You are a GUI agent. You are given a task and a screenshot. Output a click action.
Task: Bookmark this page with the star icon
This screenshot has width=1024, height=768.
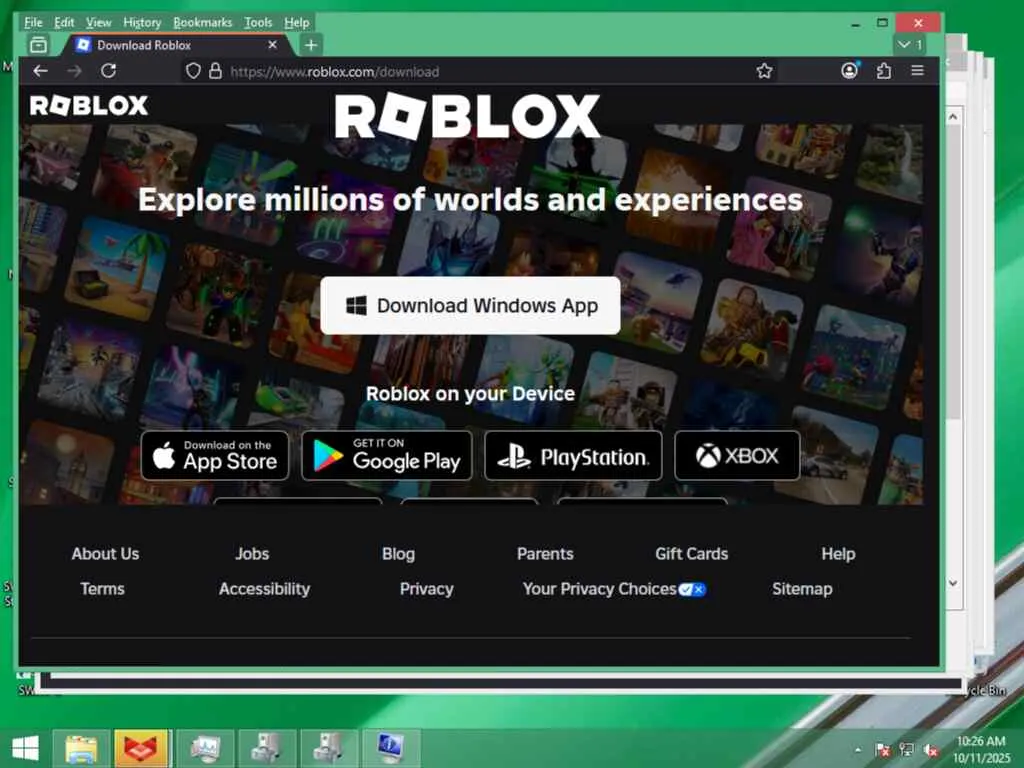(x=764, y=71)
